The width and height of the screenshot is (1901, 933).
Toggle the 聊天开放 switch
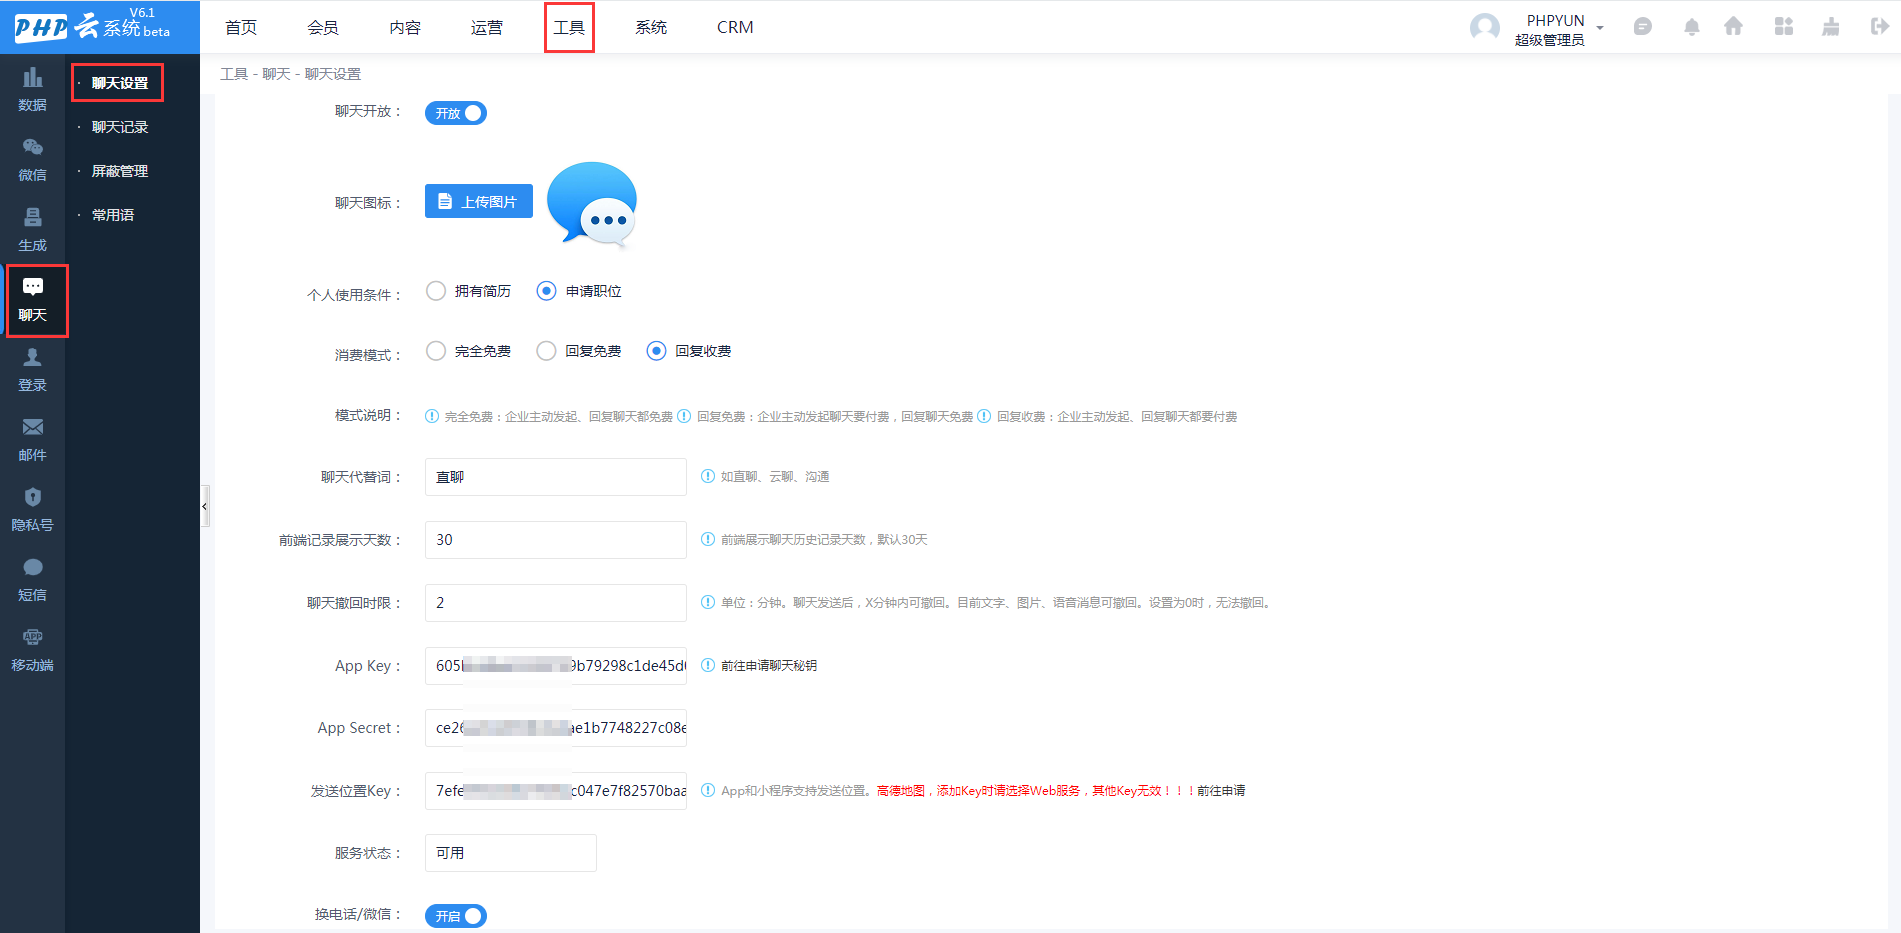456,113
